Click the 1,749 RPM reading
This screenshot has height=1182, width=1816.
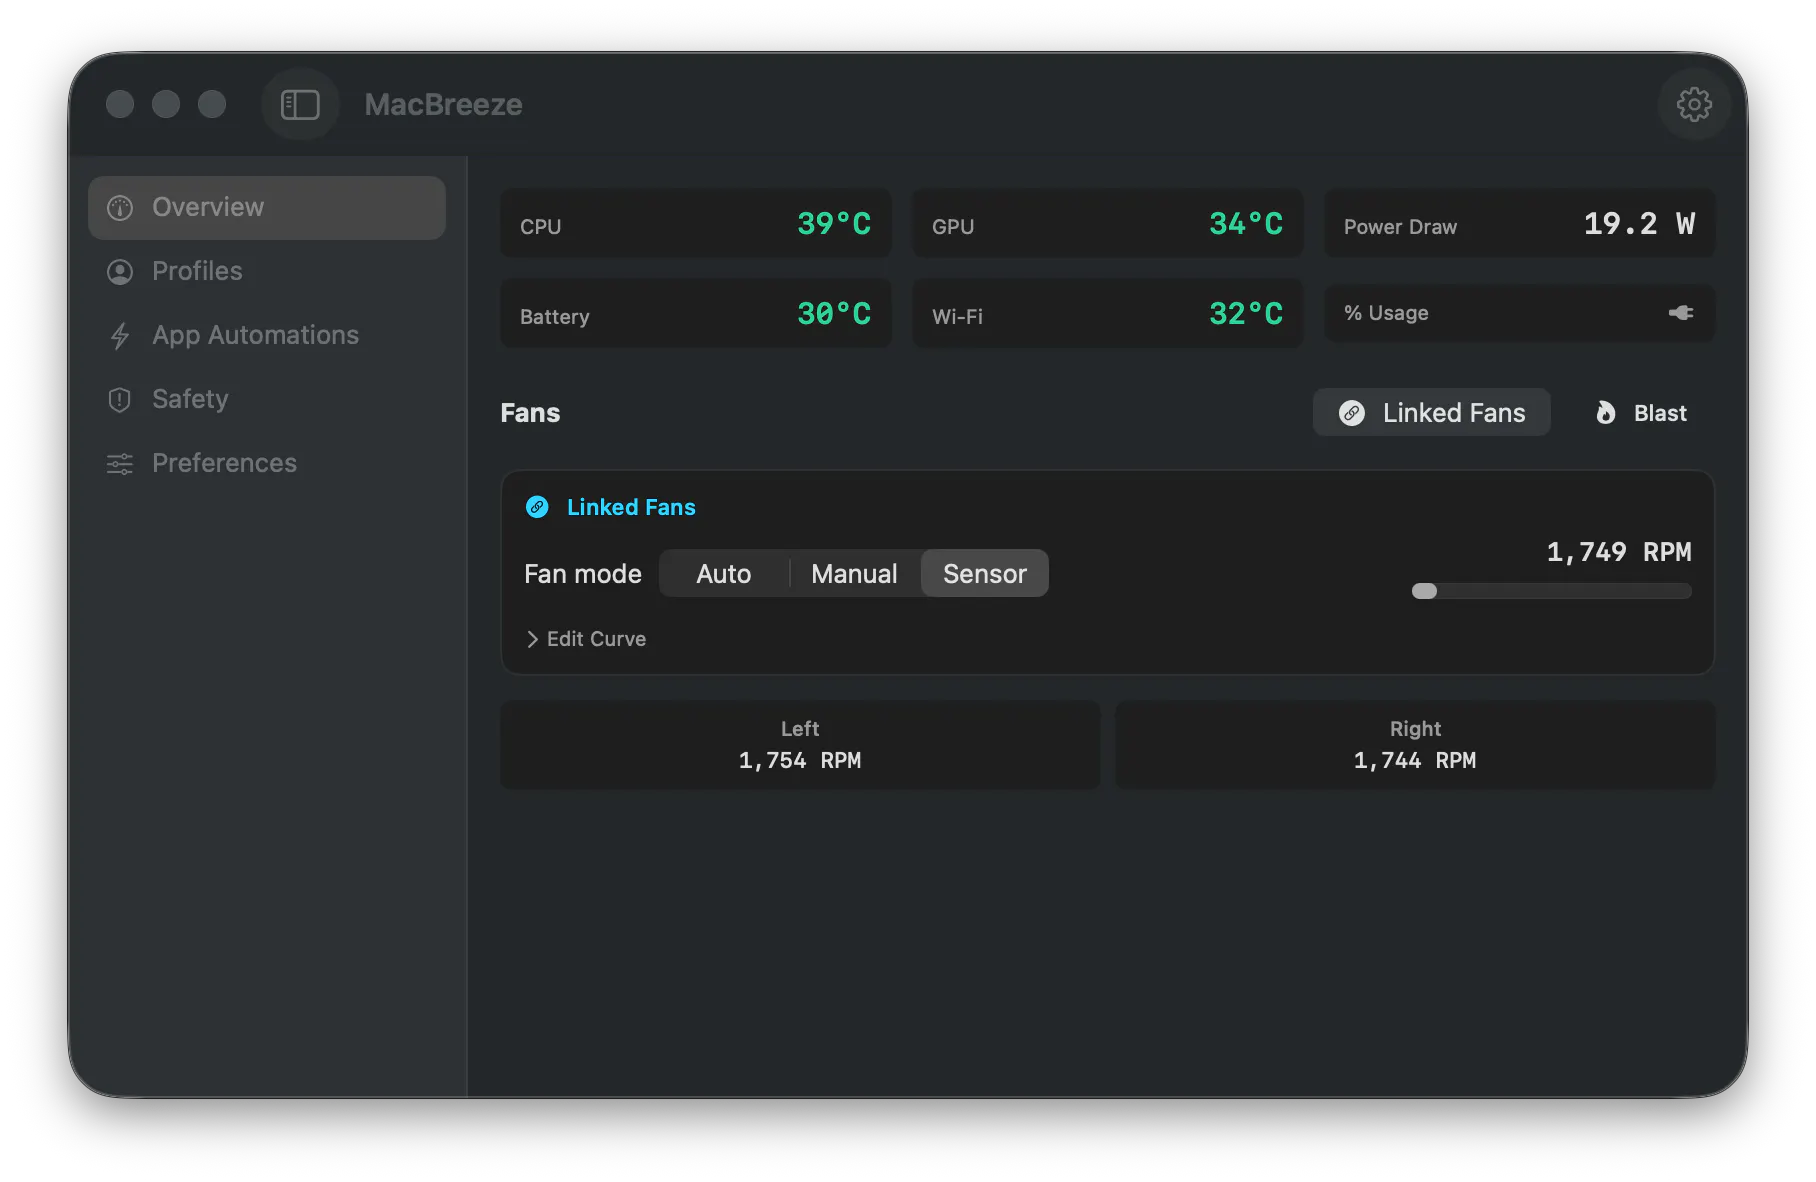tap(1619, 552)
